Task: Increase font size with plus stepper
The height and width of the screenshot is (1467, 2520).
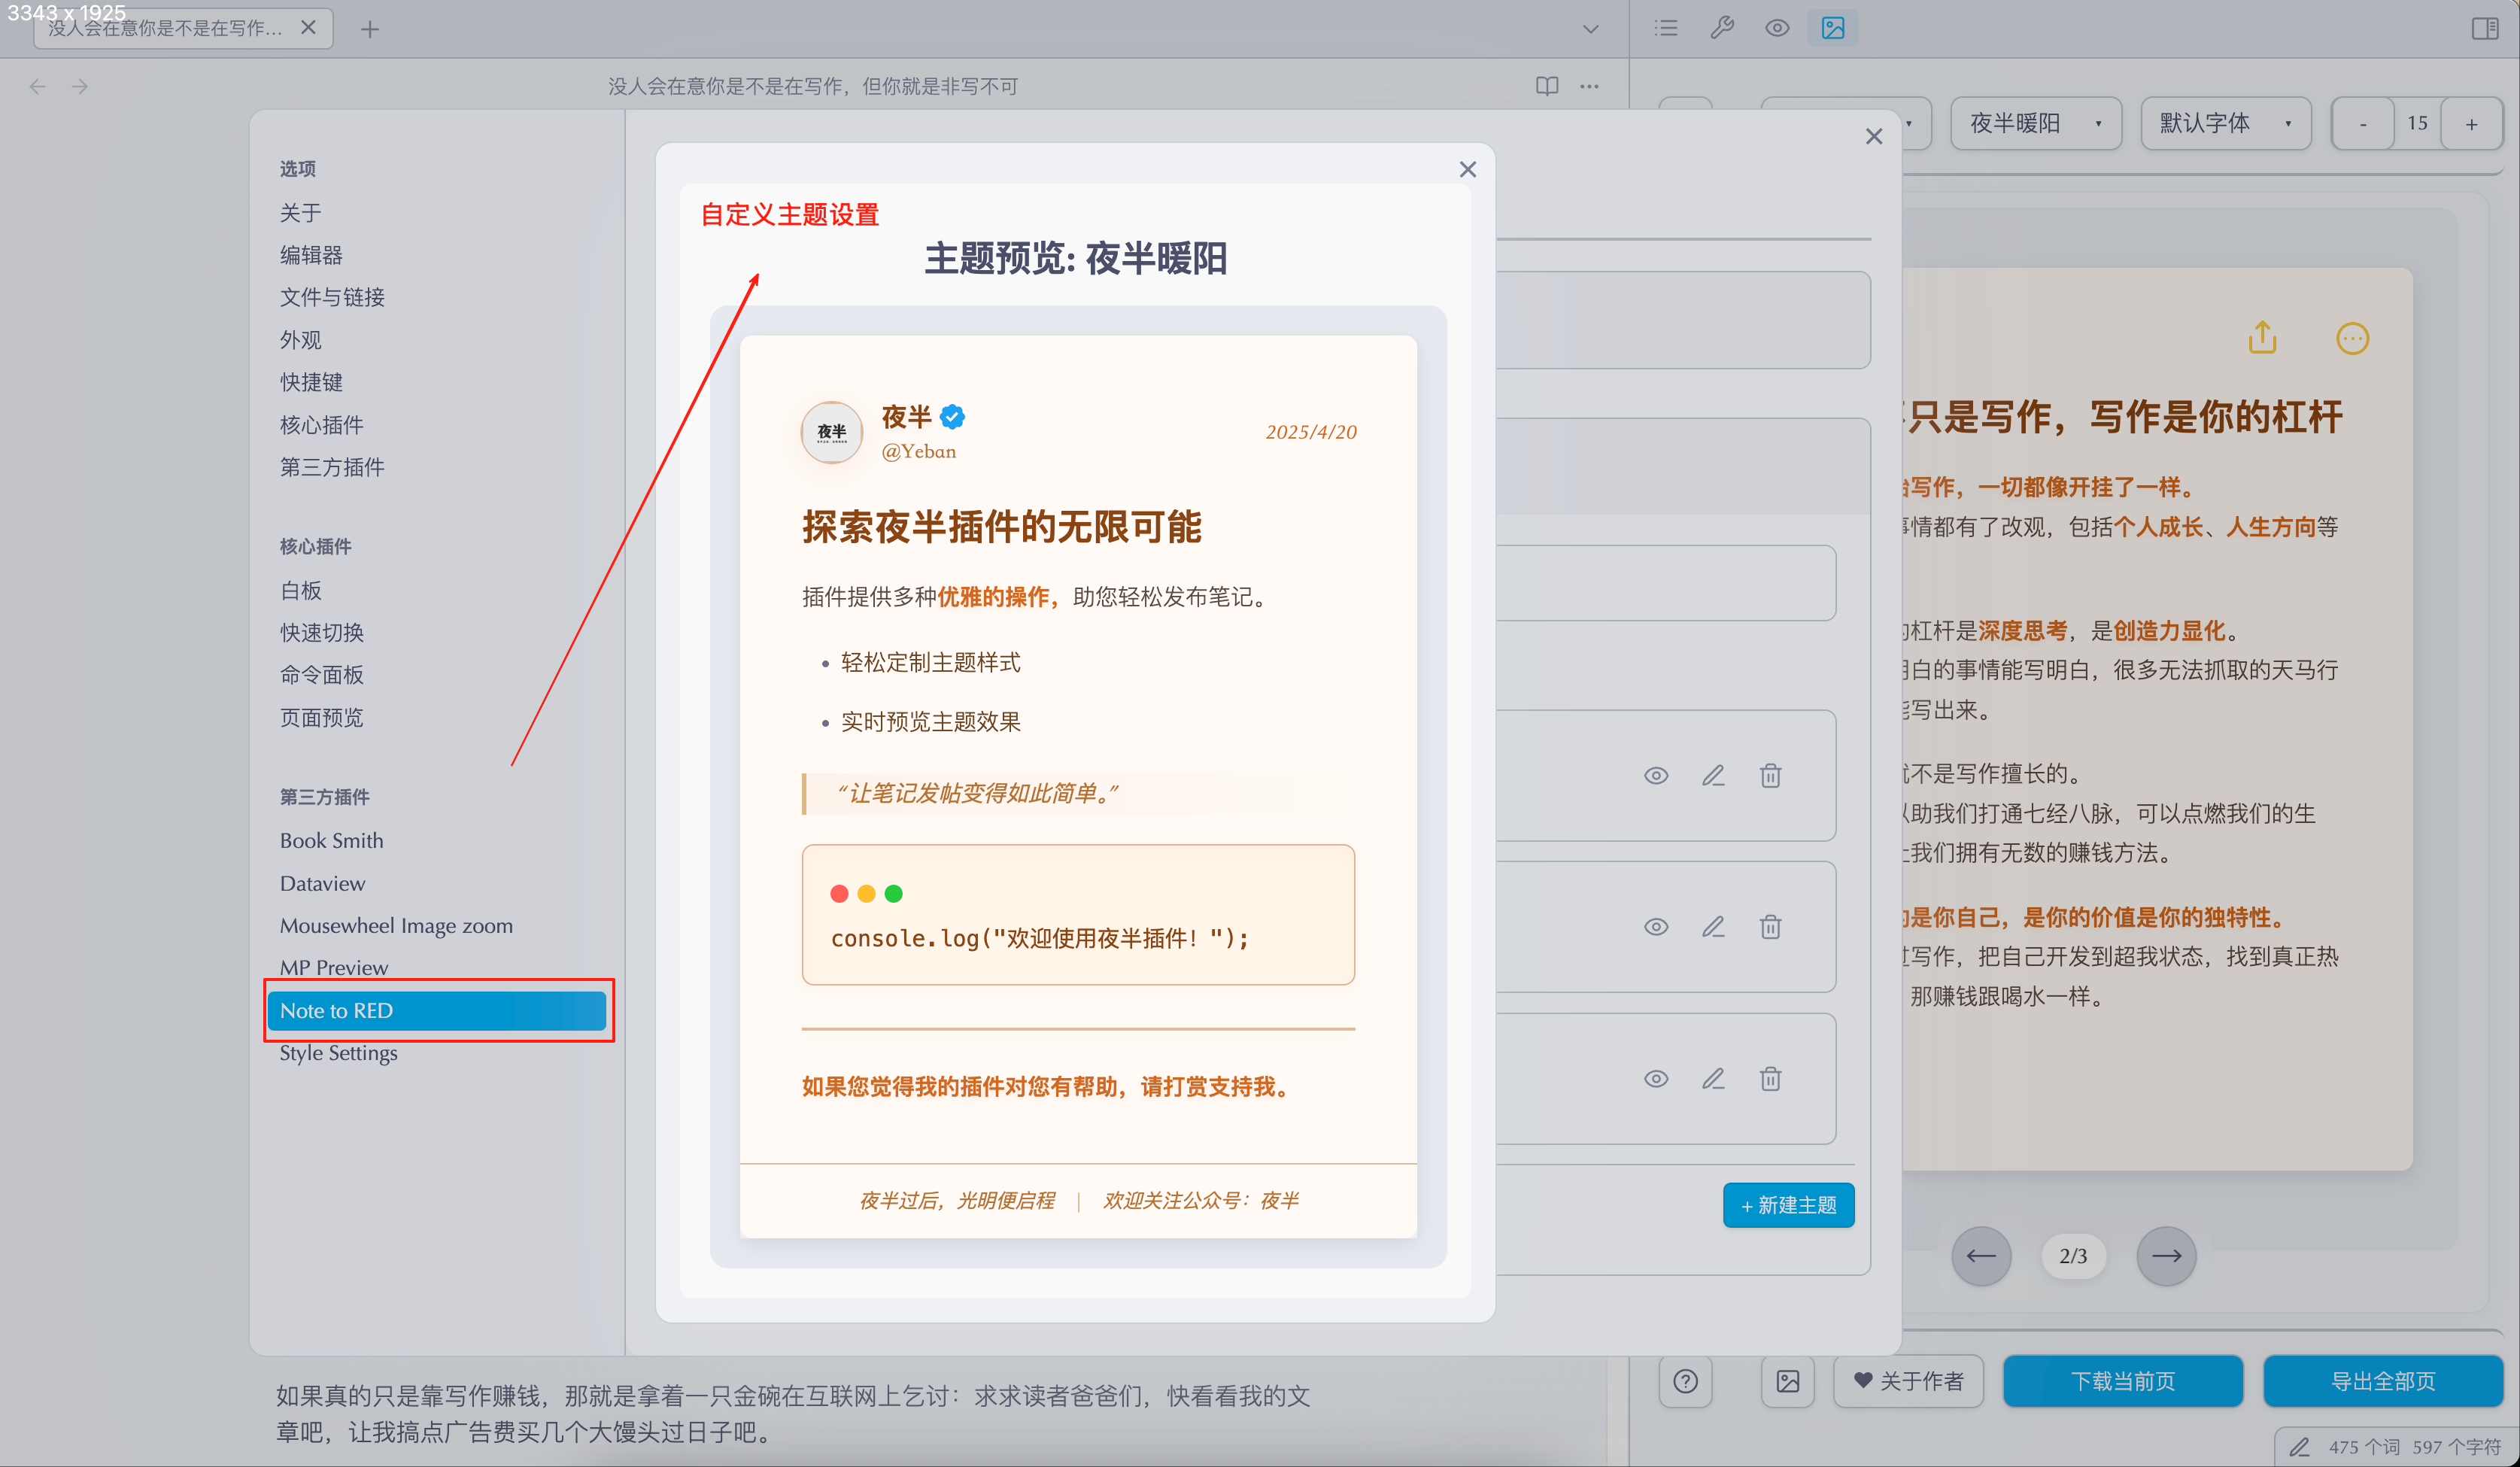Action: coord(2471,124)
